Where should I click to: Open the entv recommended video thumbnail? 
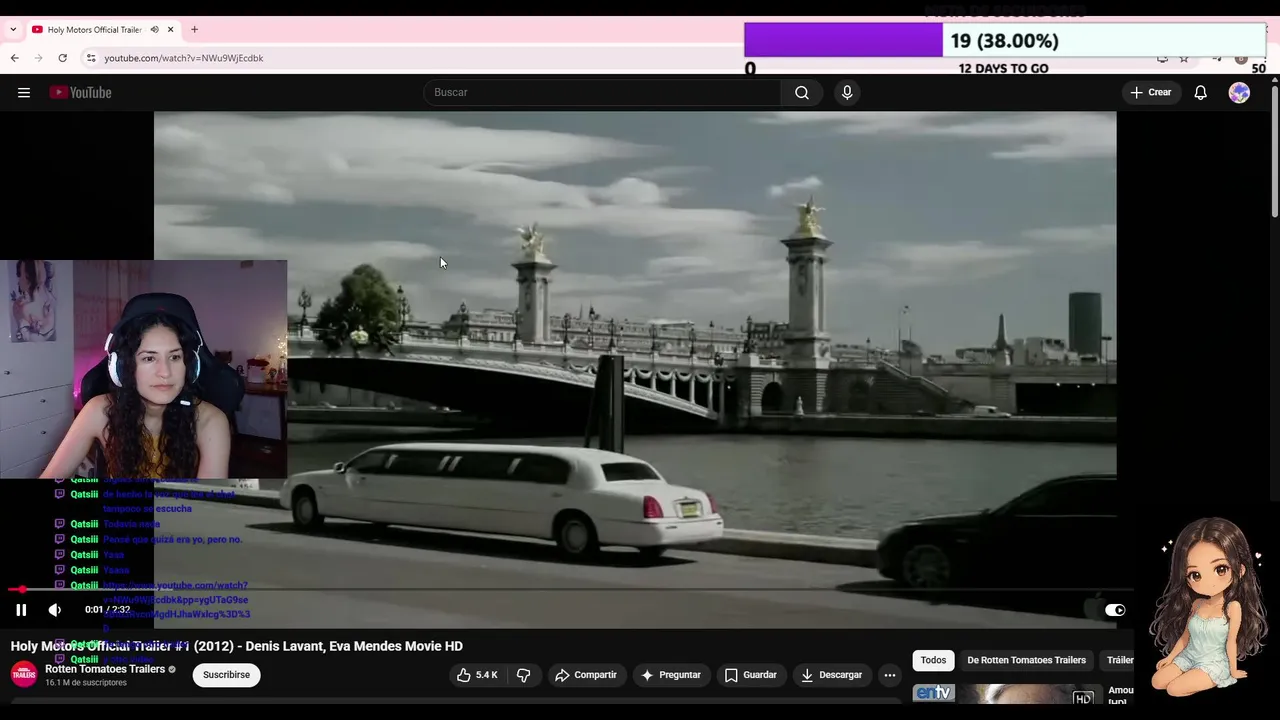click(1008, 693)
